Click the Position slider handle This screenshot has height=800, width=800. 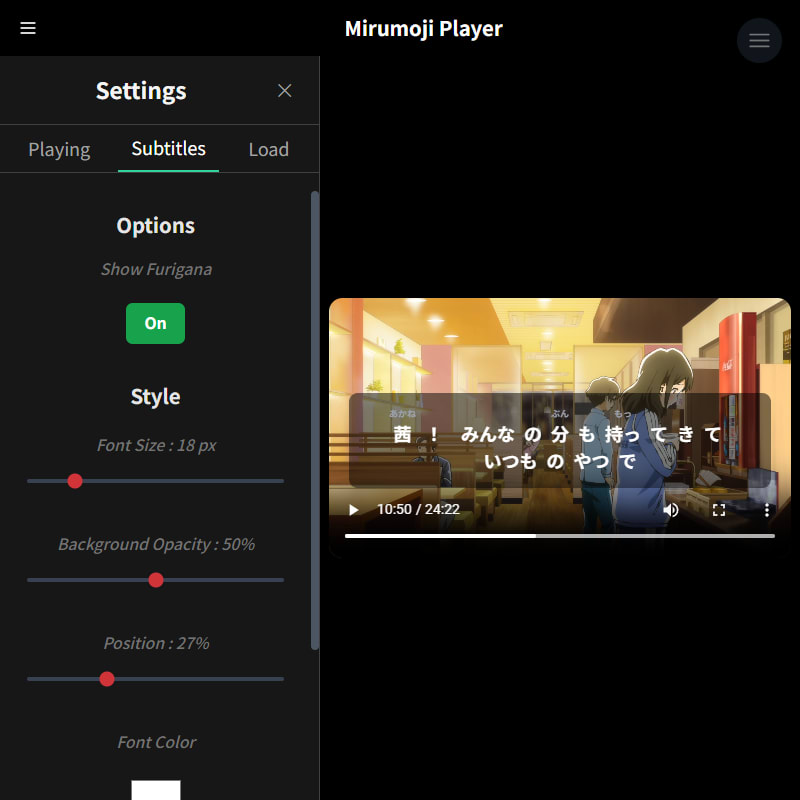(107, 679)
